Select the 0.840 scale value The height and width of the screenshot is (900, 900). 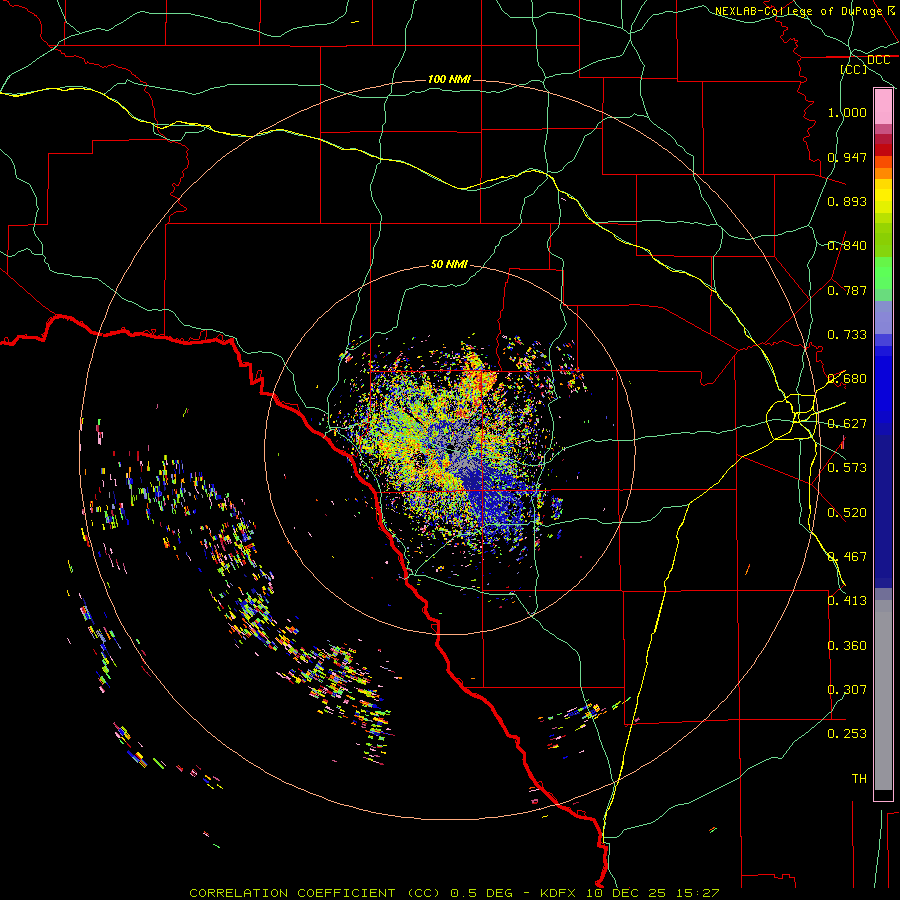[x=847, y=246]
